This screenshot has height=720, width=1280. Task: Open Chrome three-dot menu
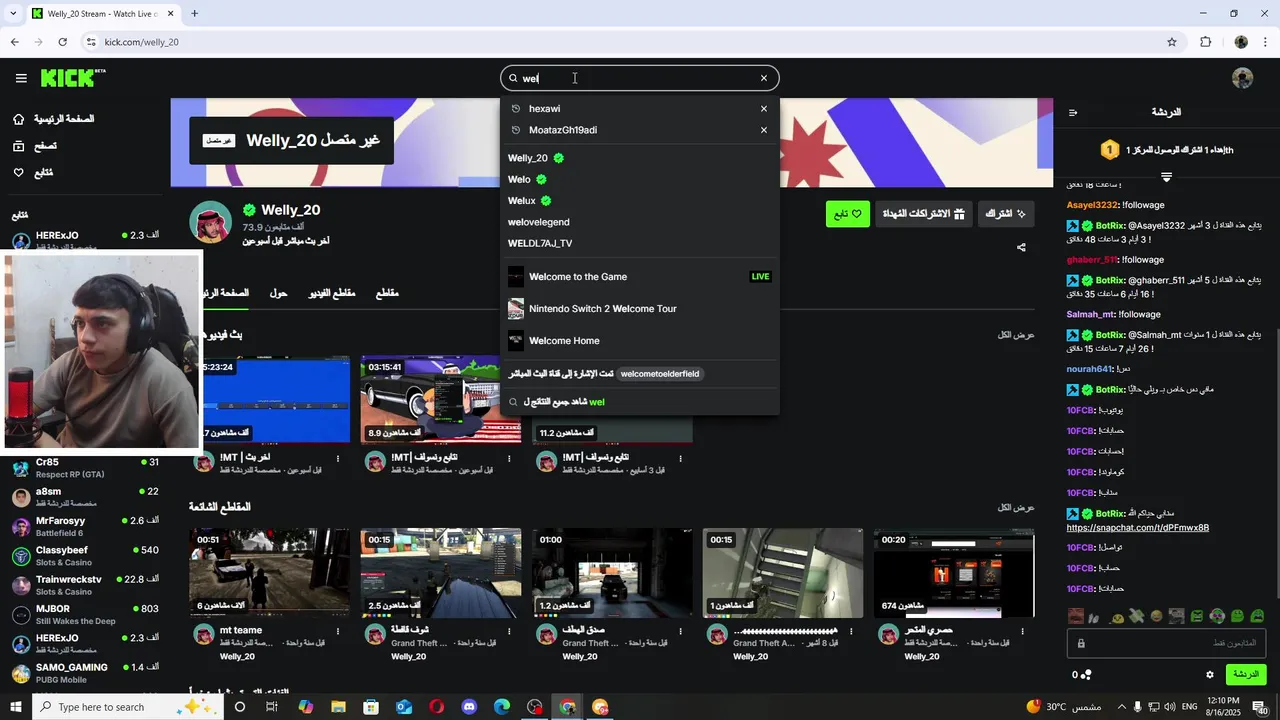1266,42
